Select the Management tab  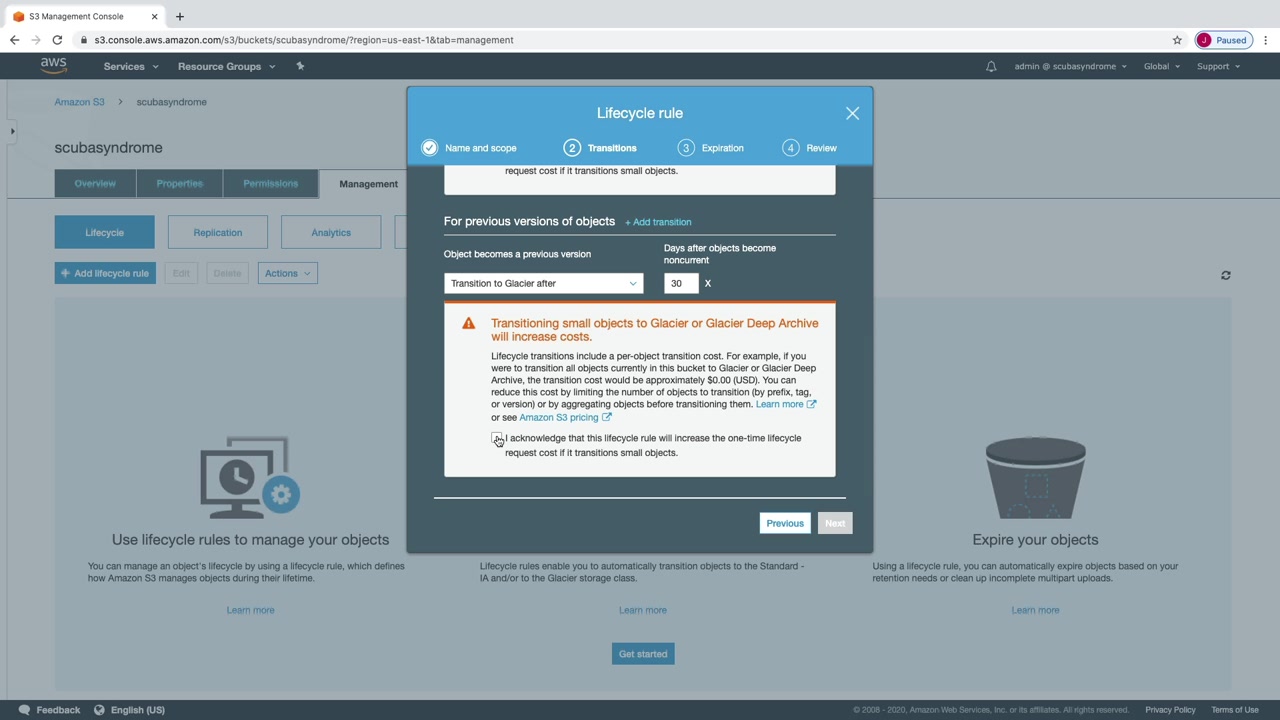(368, 184)
